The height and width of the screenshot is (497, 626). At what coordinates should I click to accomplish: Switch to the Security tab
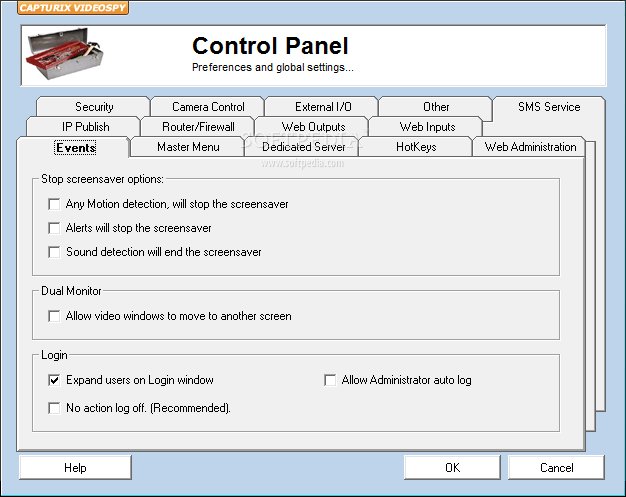pos(94,107)
